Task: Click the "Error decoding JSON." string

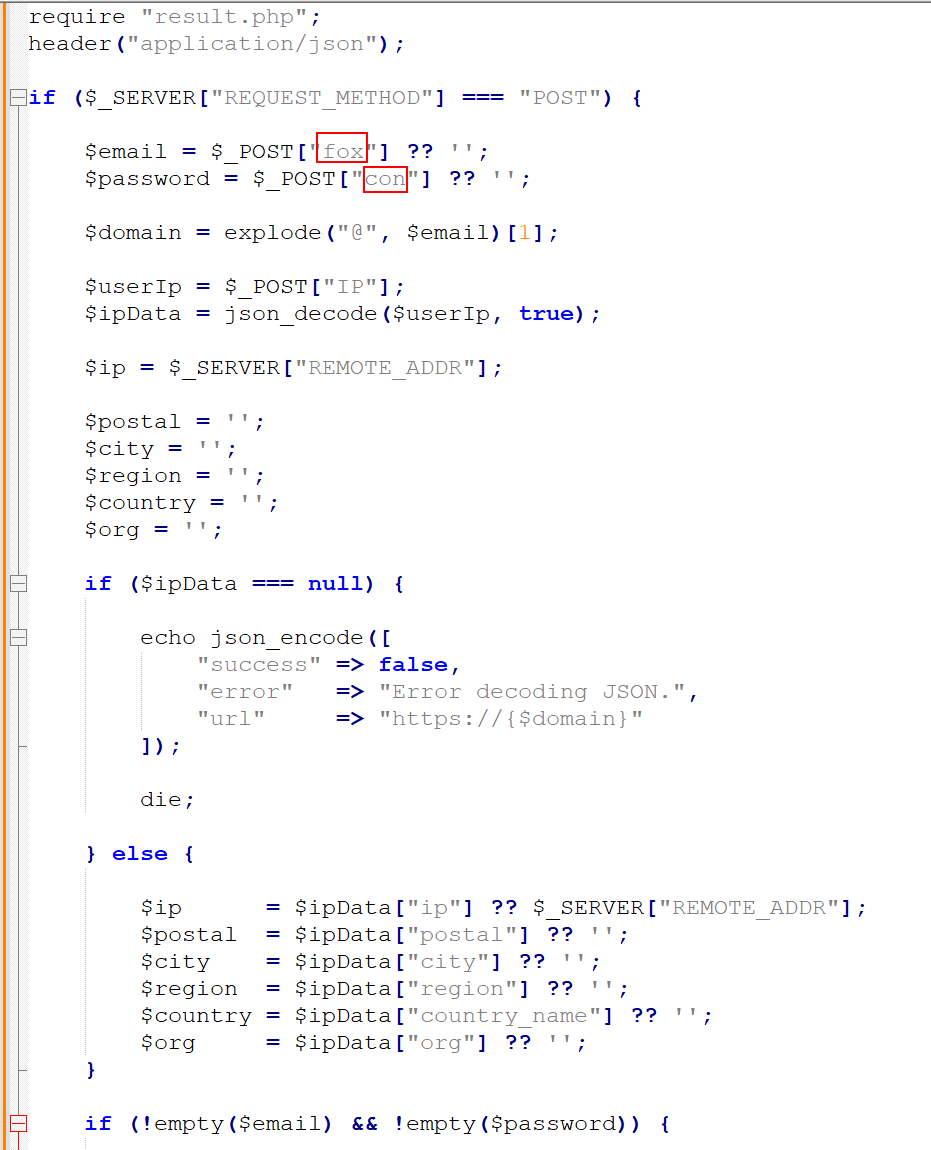Action: tap(532, 692)
